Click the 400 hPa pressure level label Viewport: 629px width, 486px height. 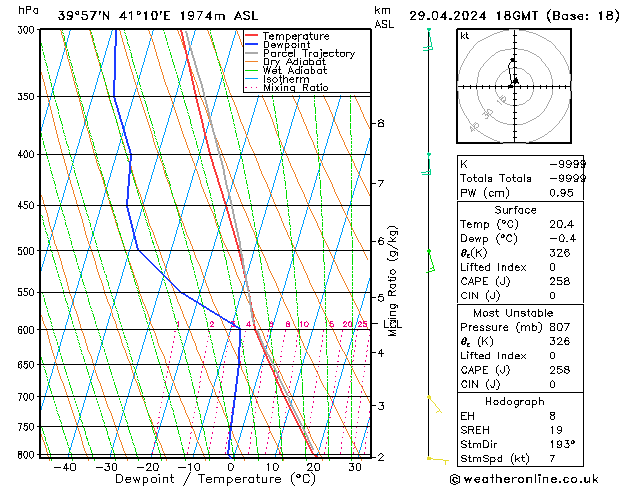pos(28,154)
